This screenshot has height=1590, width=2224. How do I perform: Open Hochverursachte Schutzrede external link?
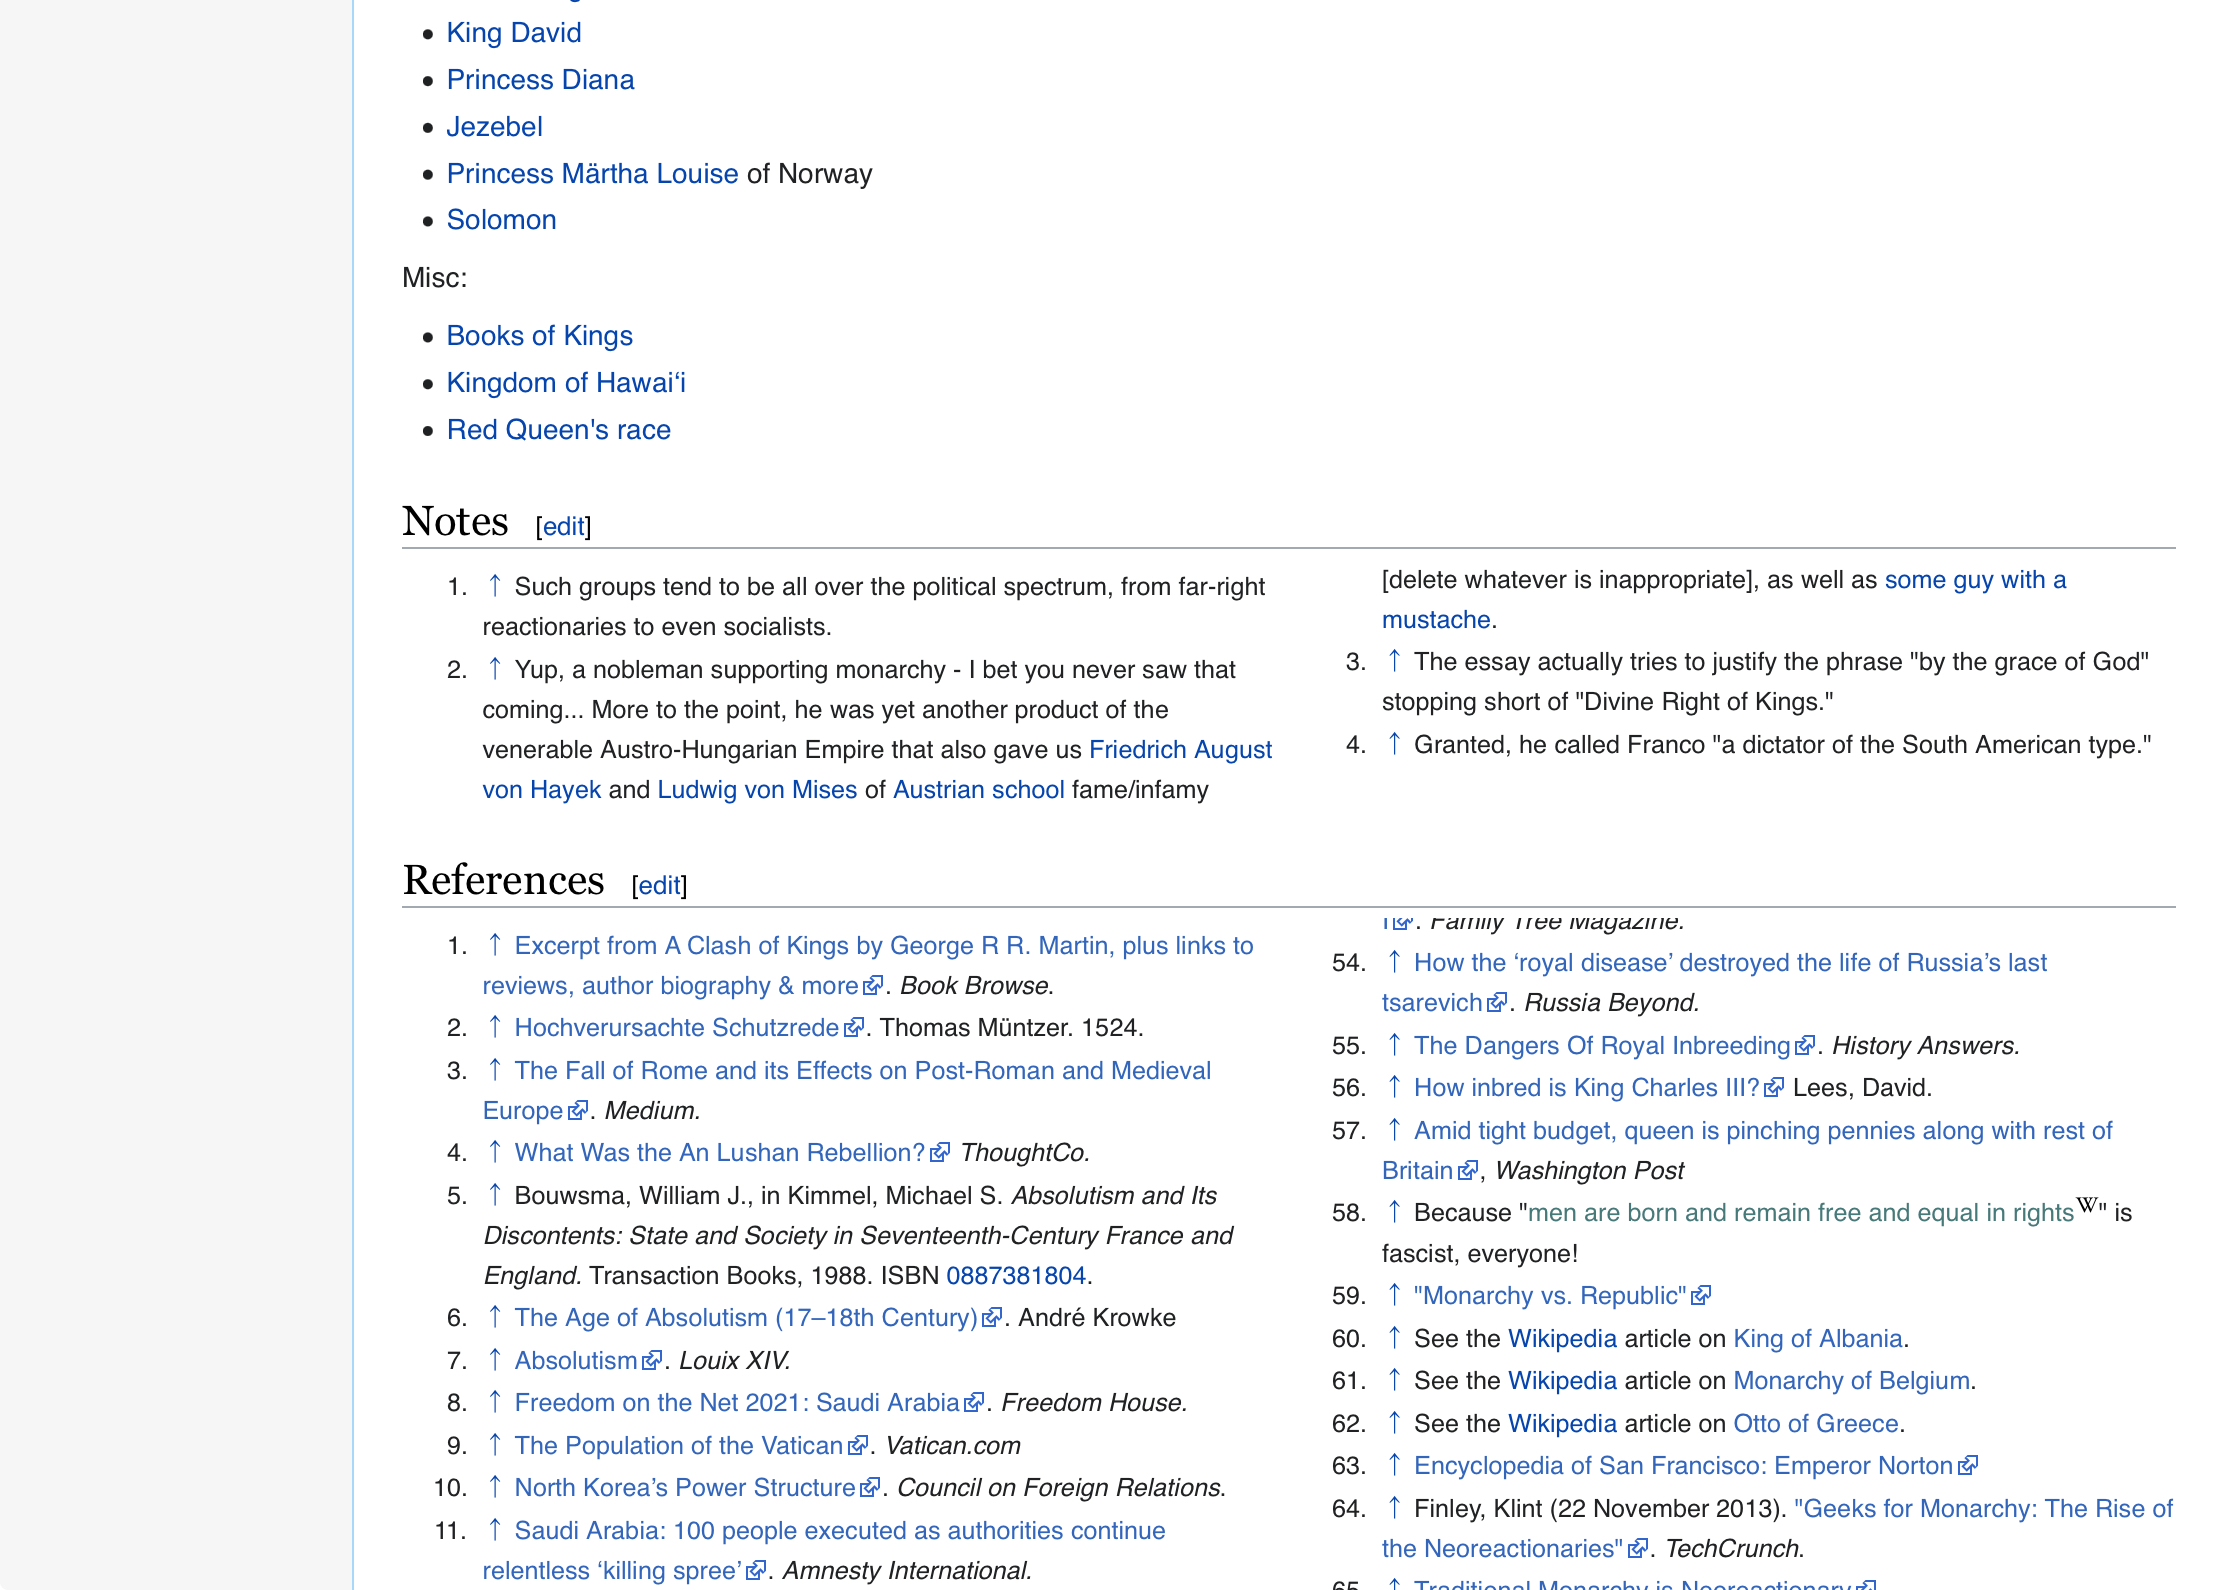(676, 1027)
